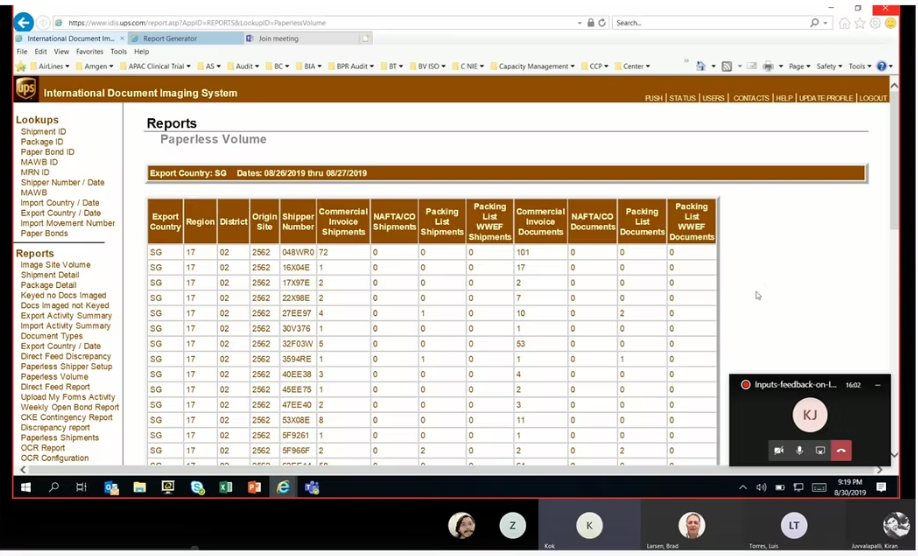This screenshot has width=918, height=556.
Task: Open Outlook from the taskbar
Action: (x=111, y=488)
